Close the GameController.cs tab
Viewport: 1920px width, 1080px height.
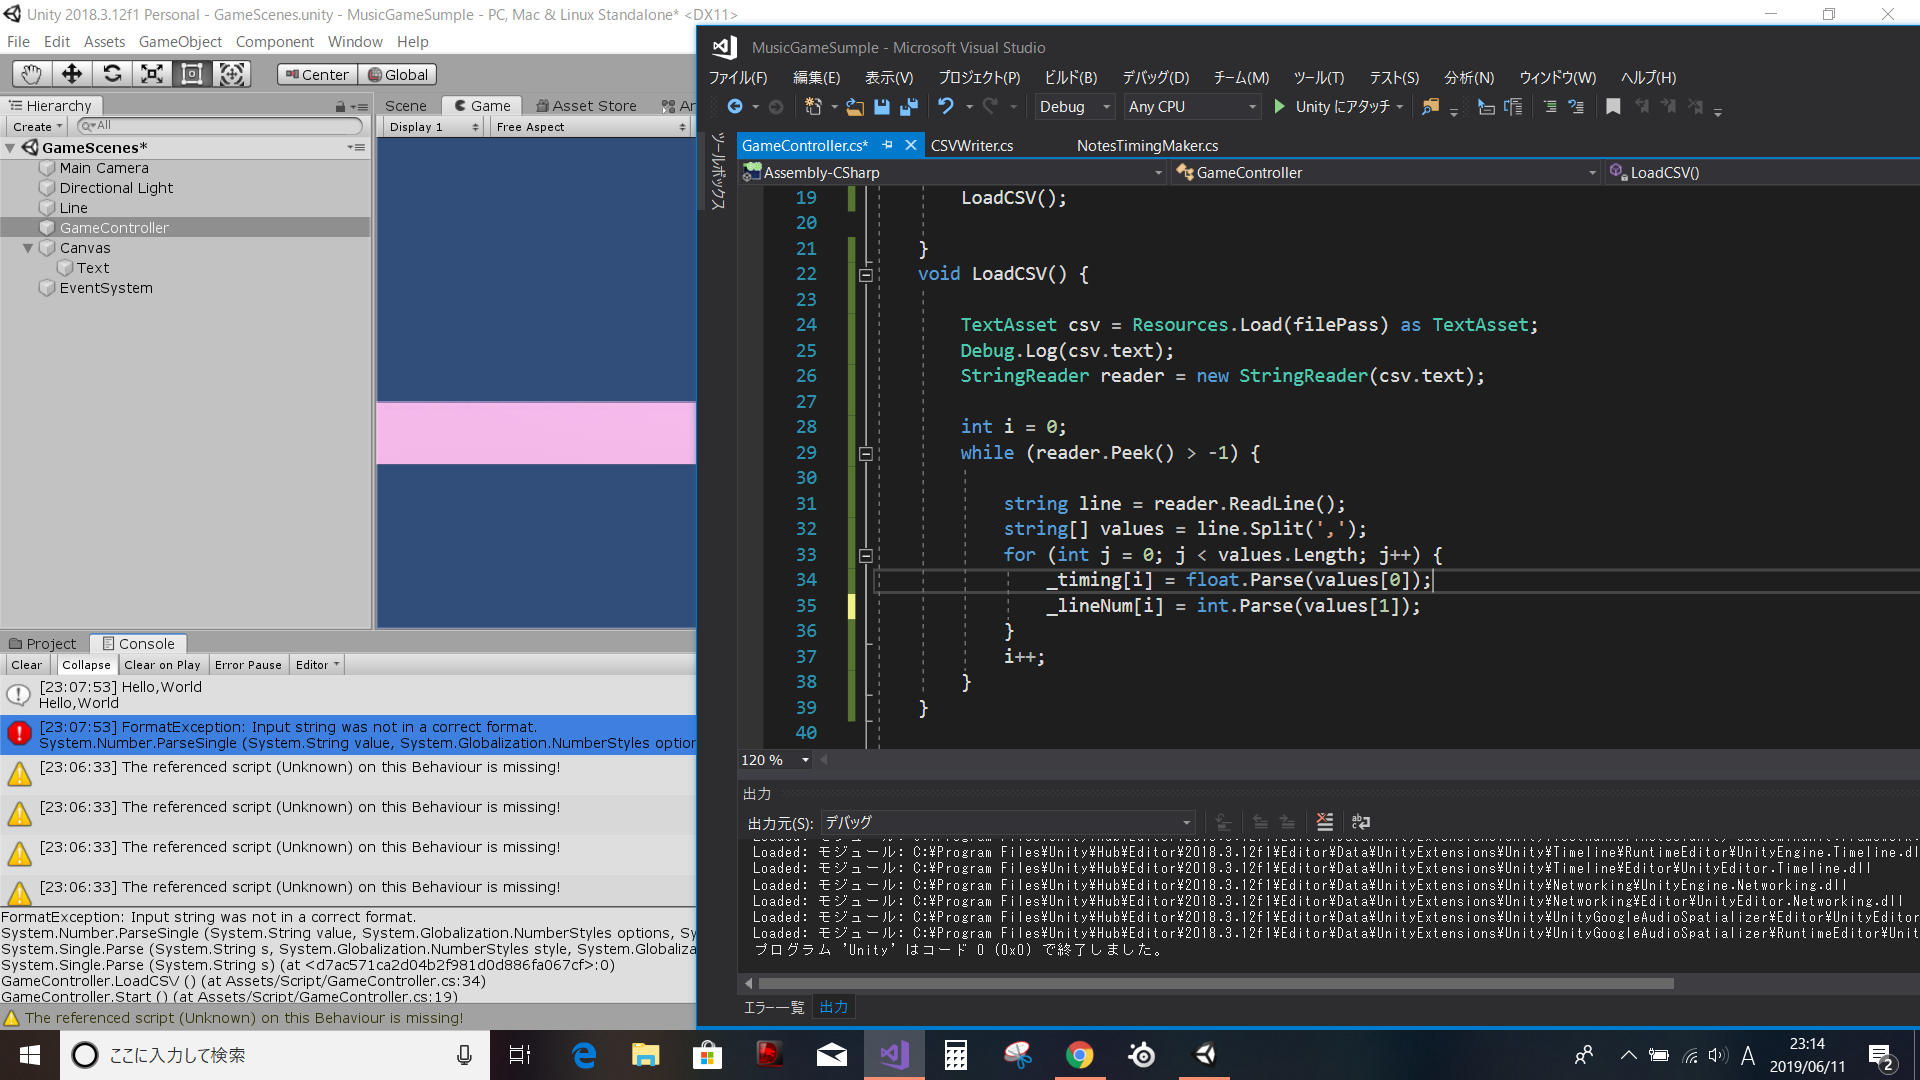[911, 145]
